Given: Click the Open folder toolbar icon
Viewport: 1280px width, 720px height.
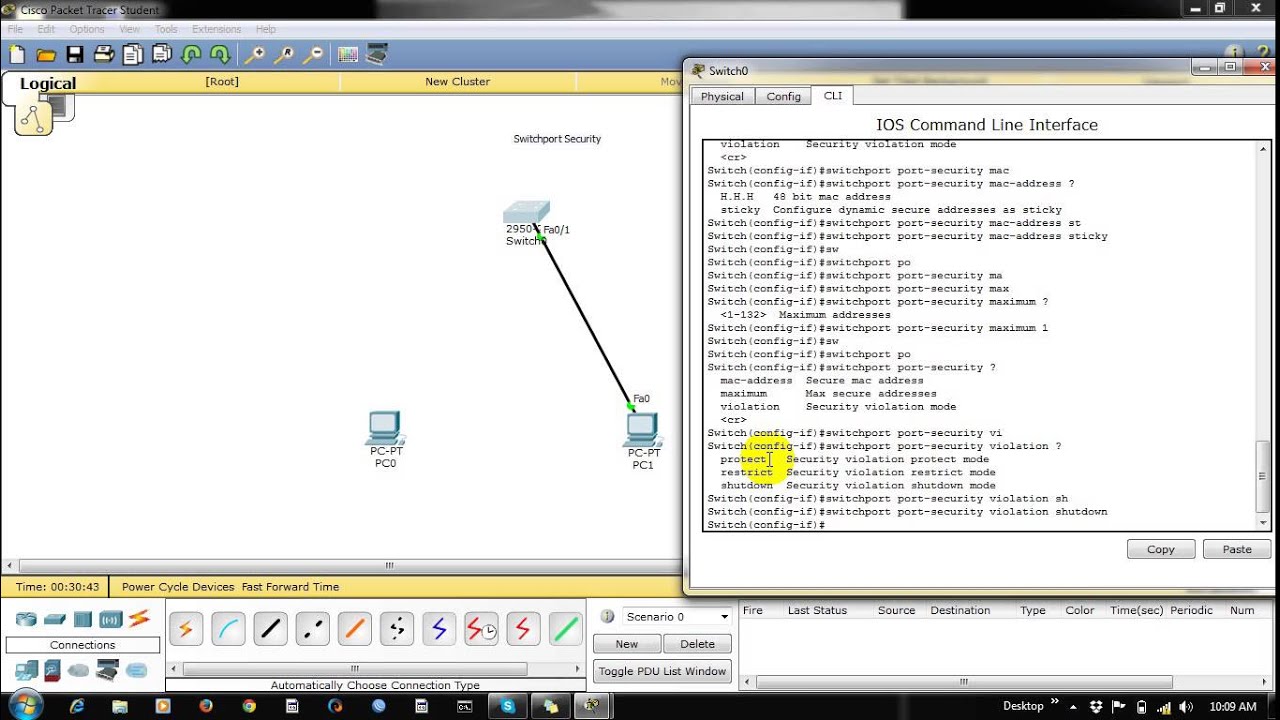Looking at the screenshot, I should (x=46, y=54).
